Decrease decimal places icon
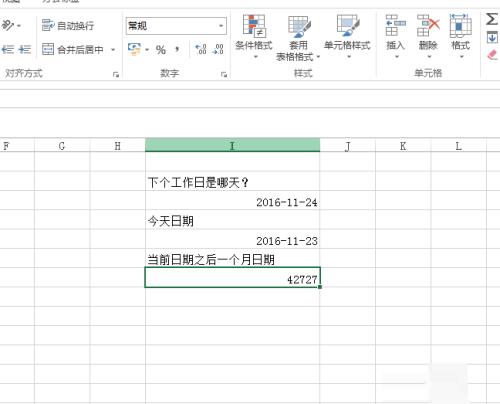The width and height of the screenshot is (500, 404). 219,50
